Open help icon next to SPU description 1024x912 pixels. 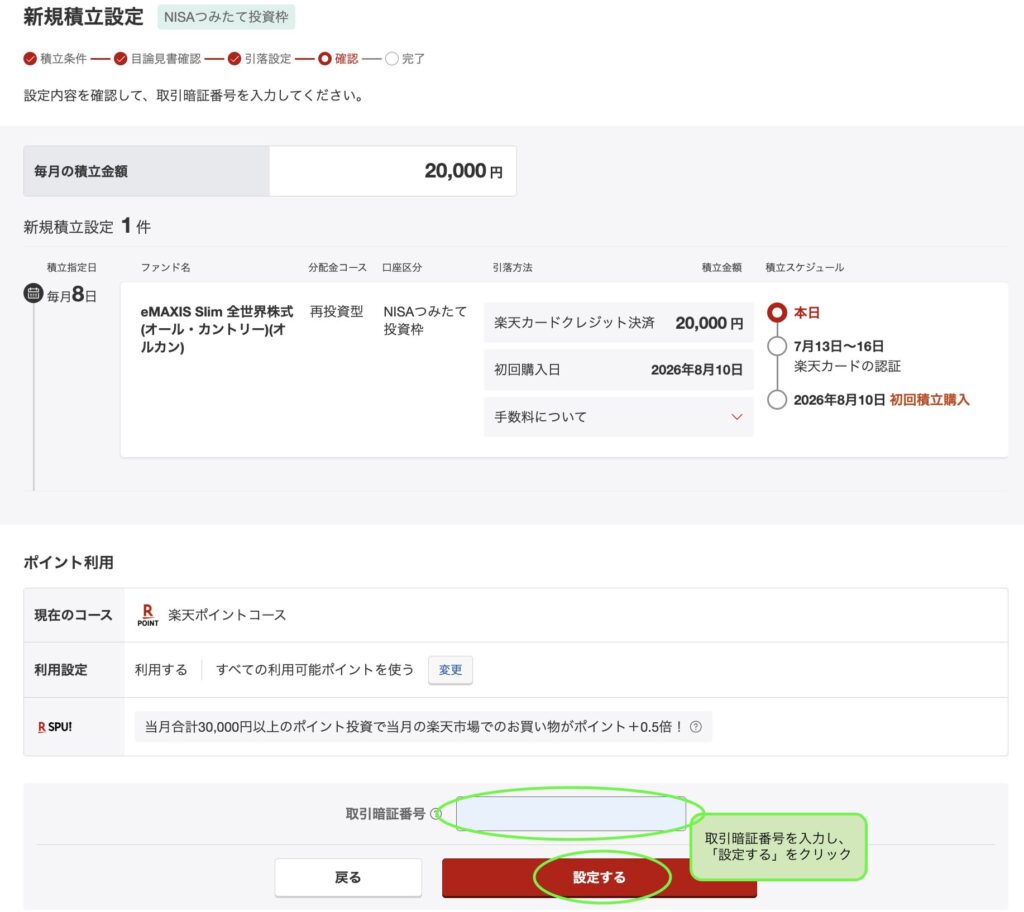(x=696, y=726)
